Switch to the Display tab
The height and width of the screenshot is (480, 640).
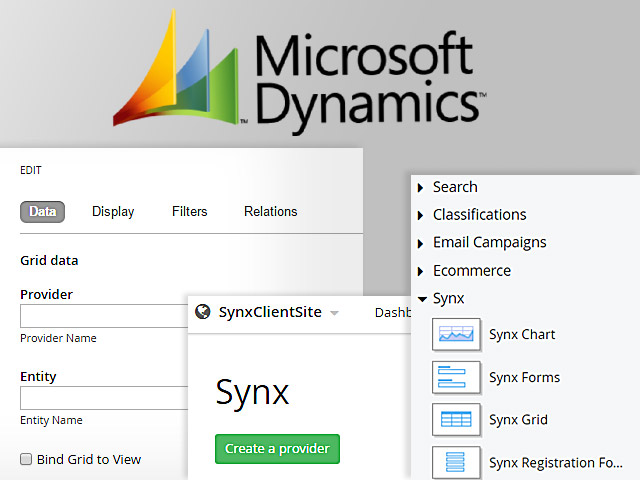click(x=113, y=211)
